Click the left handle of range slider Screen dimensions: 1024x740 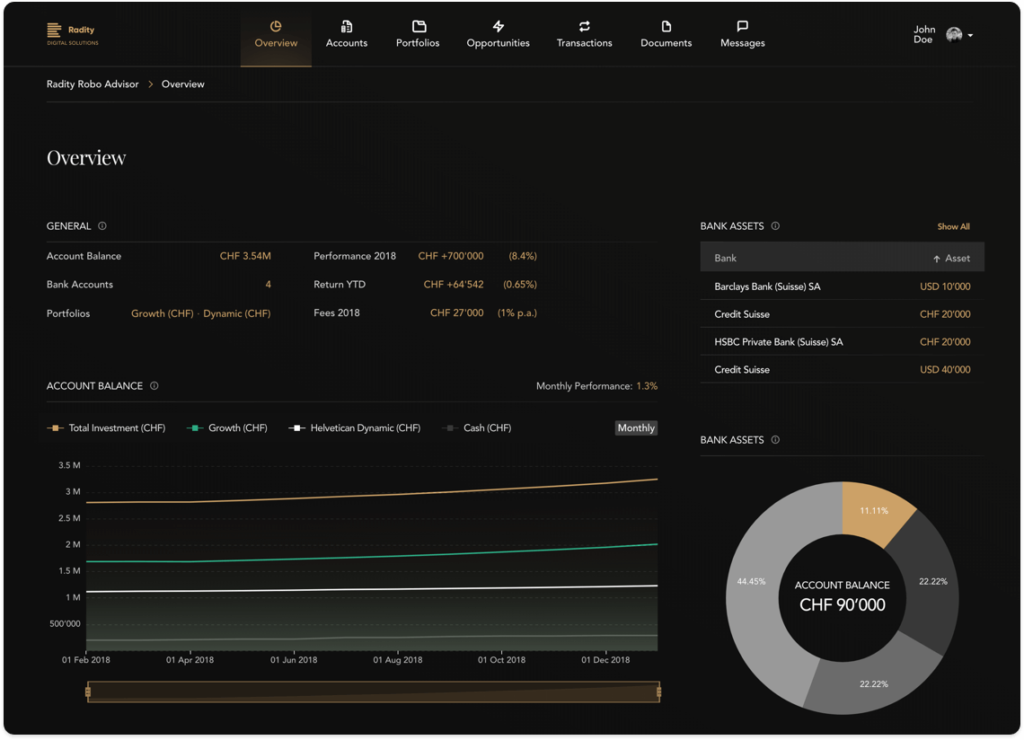tap(88, 691)
